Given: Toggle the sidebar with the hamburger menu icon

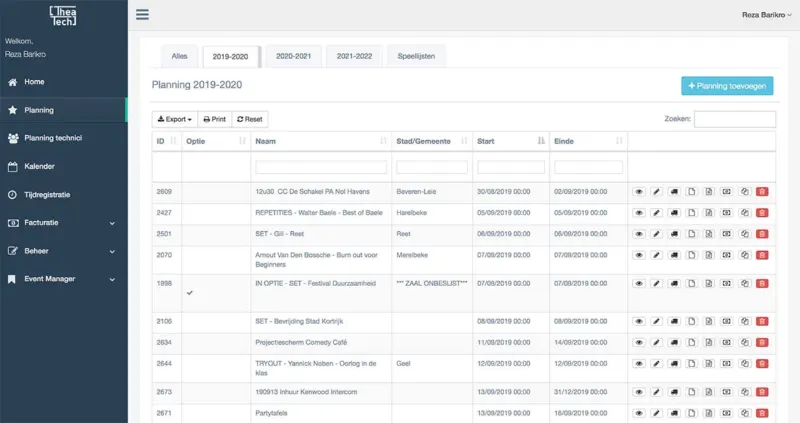Looking at the screenshot, I should [142, 14].
